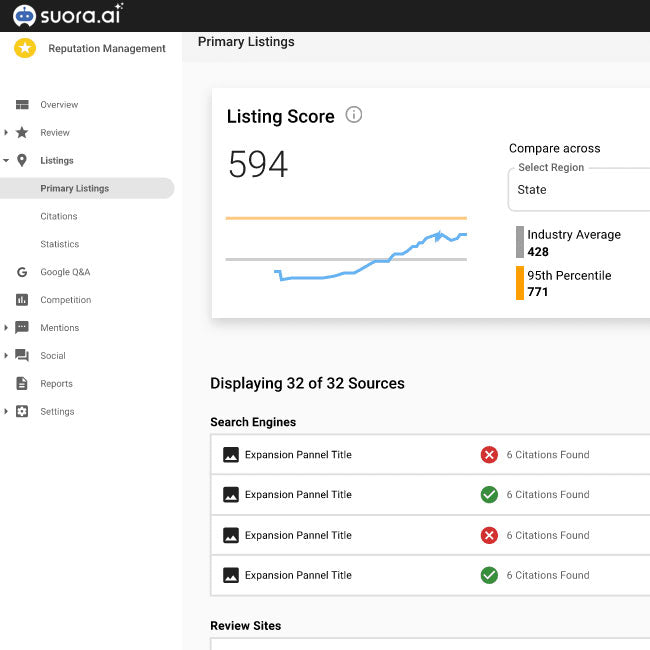Select Citations in the sidebar

[x=59, y=216]
